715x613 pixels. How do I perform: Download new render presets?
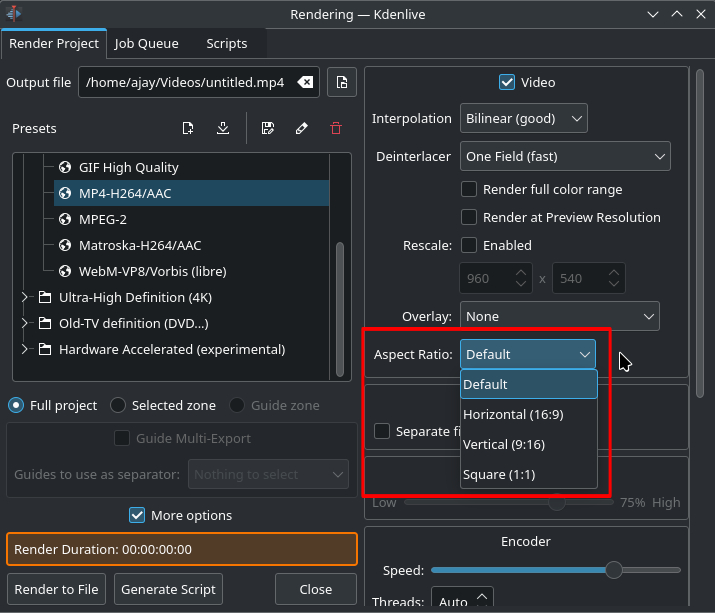pyautogui.click(x=223, y=128)
